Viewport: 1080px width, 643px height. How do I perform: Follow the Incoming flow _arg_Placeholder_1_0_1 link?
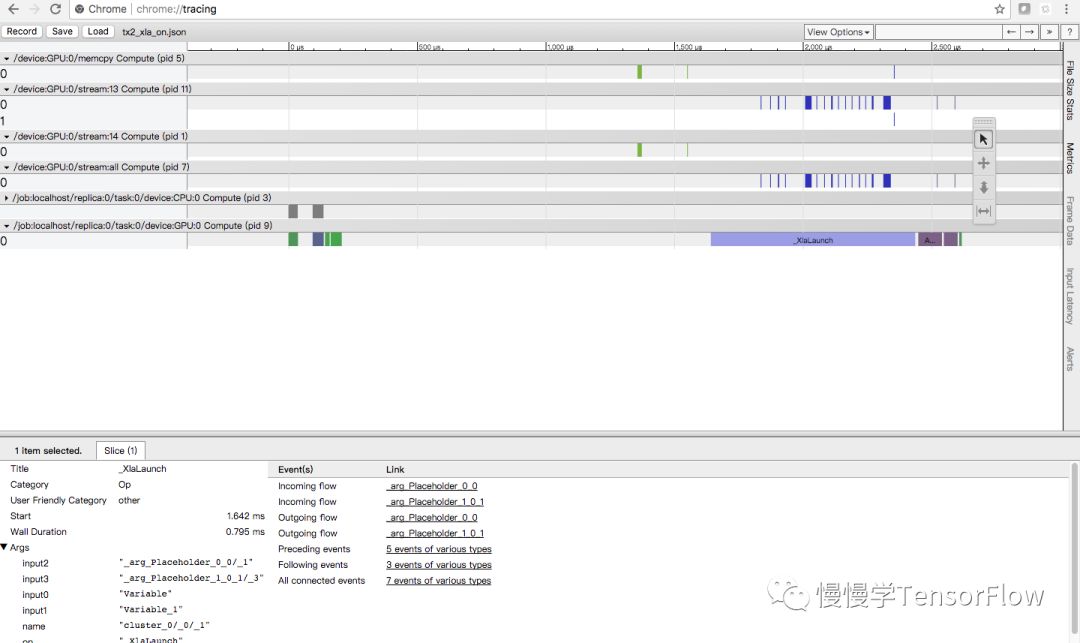click(435, 502)
